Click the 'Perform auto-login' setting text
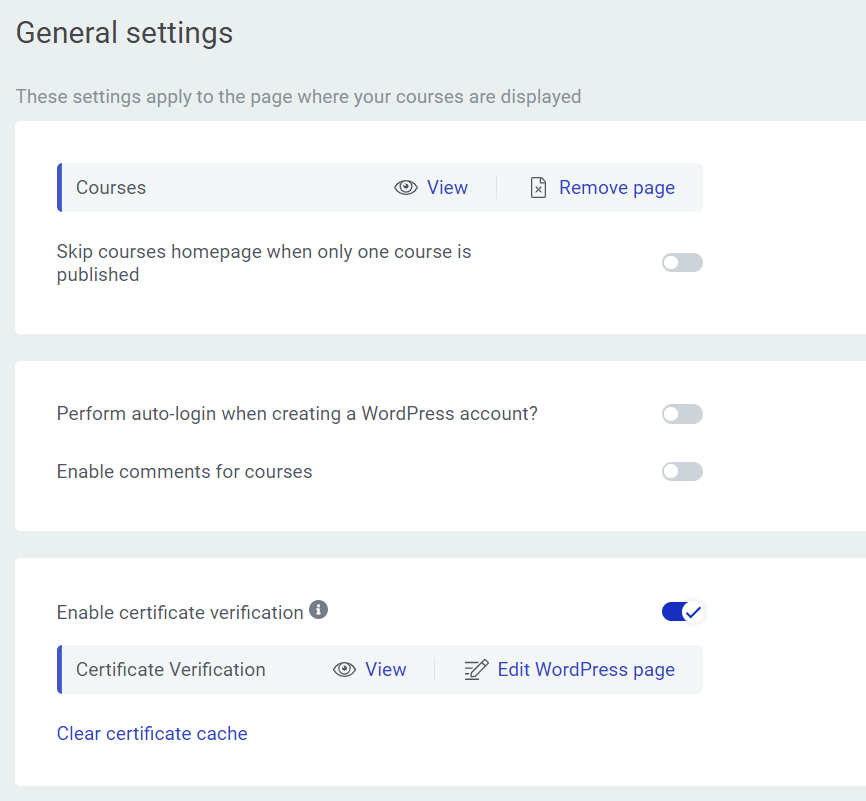 point(297,414)
